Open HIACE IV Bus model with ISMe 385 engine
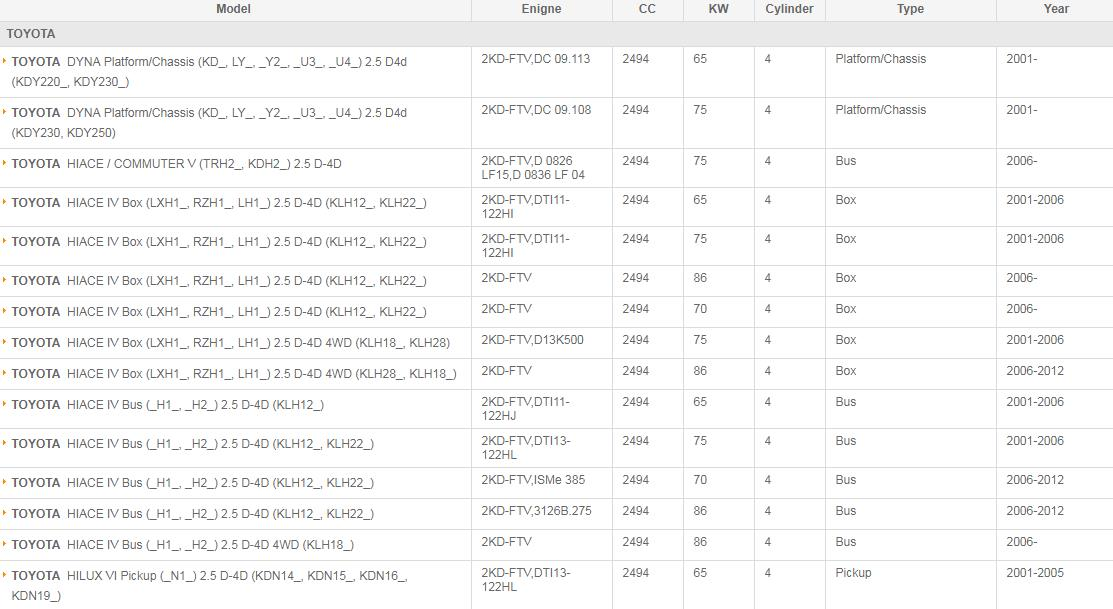Screen dimensions: 1113x609 tap(220, 483)
